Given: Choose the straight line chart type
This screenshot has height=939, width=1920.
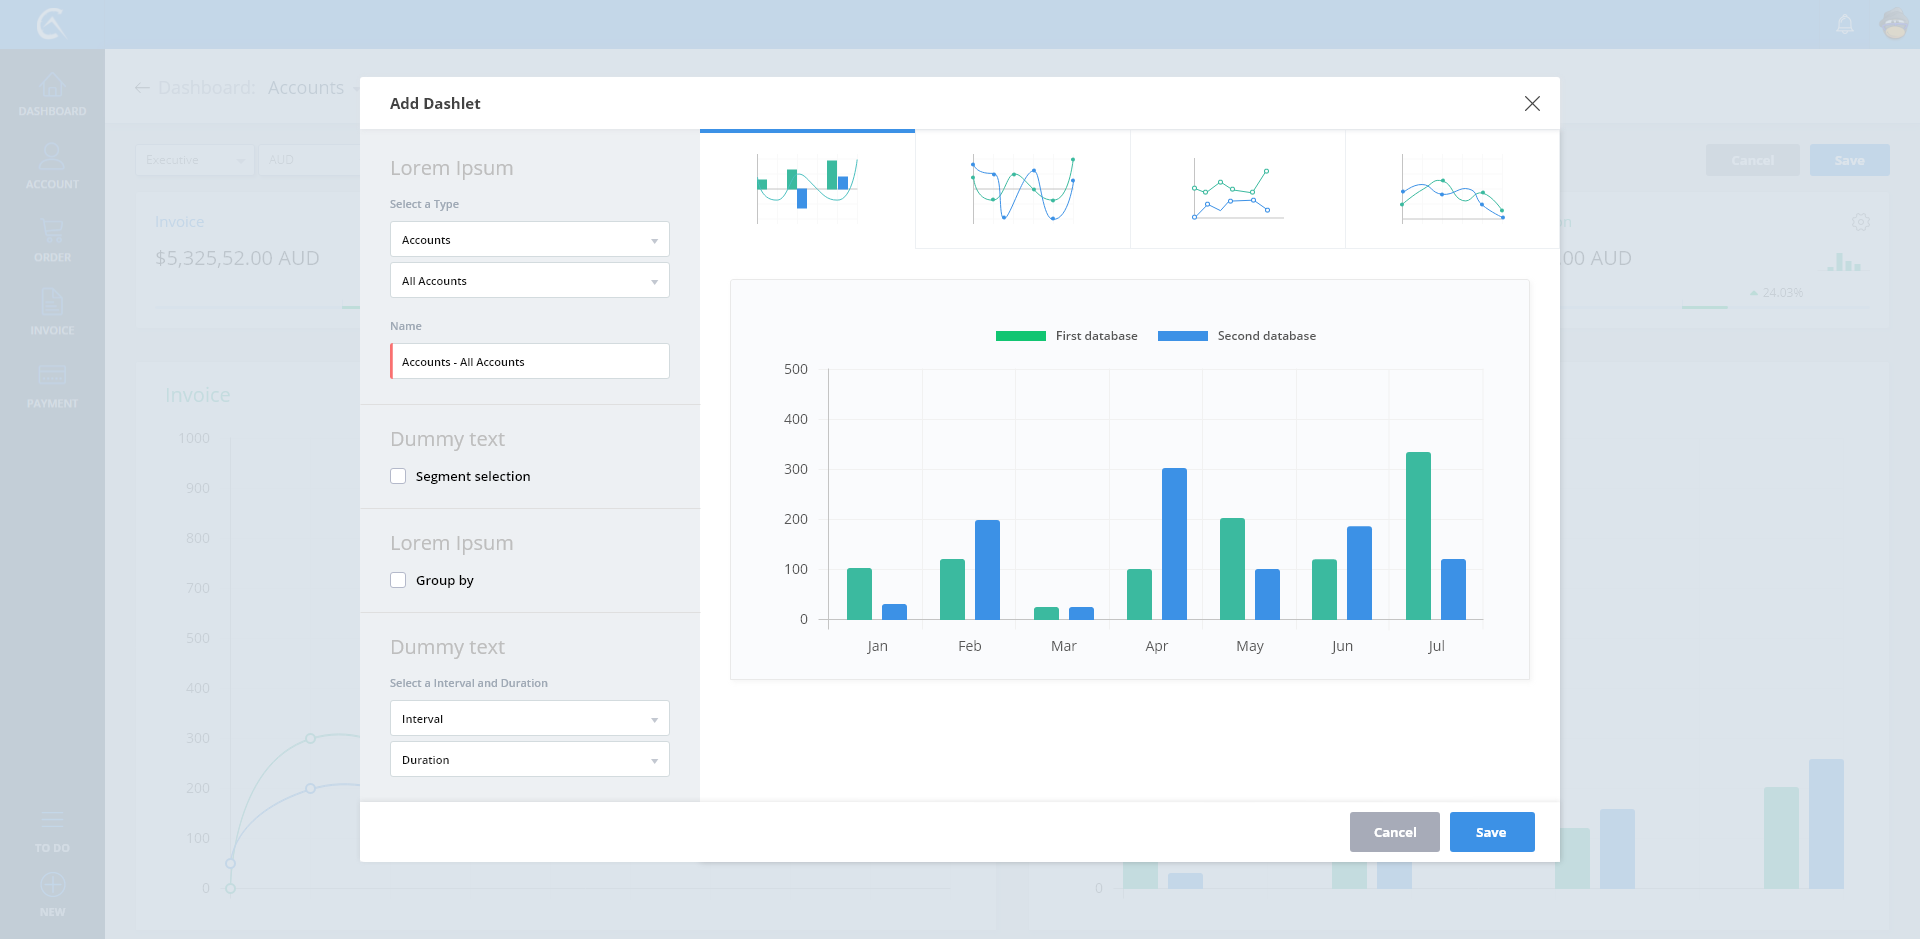Looking at the screenshot, I should 1237,189.
